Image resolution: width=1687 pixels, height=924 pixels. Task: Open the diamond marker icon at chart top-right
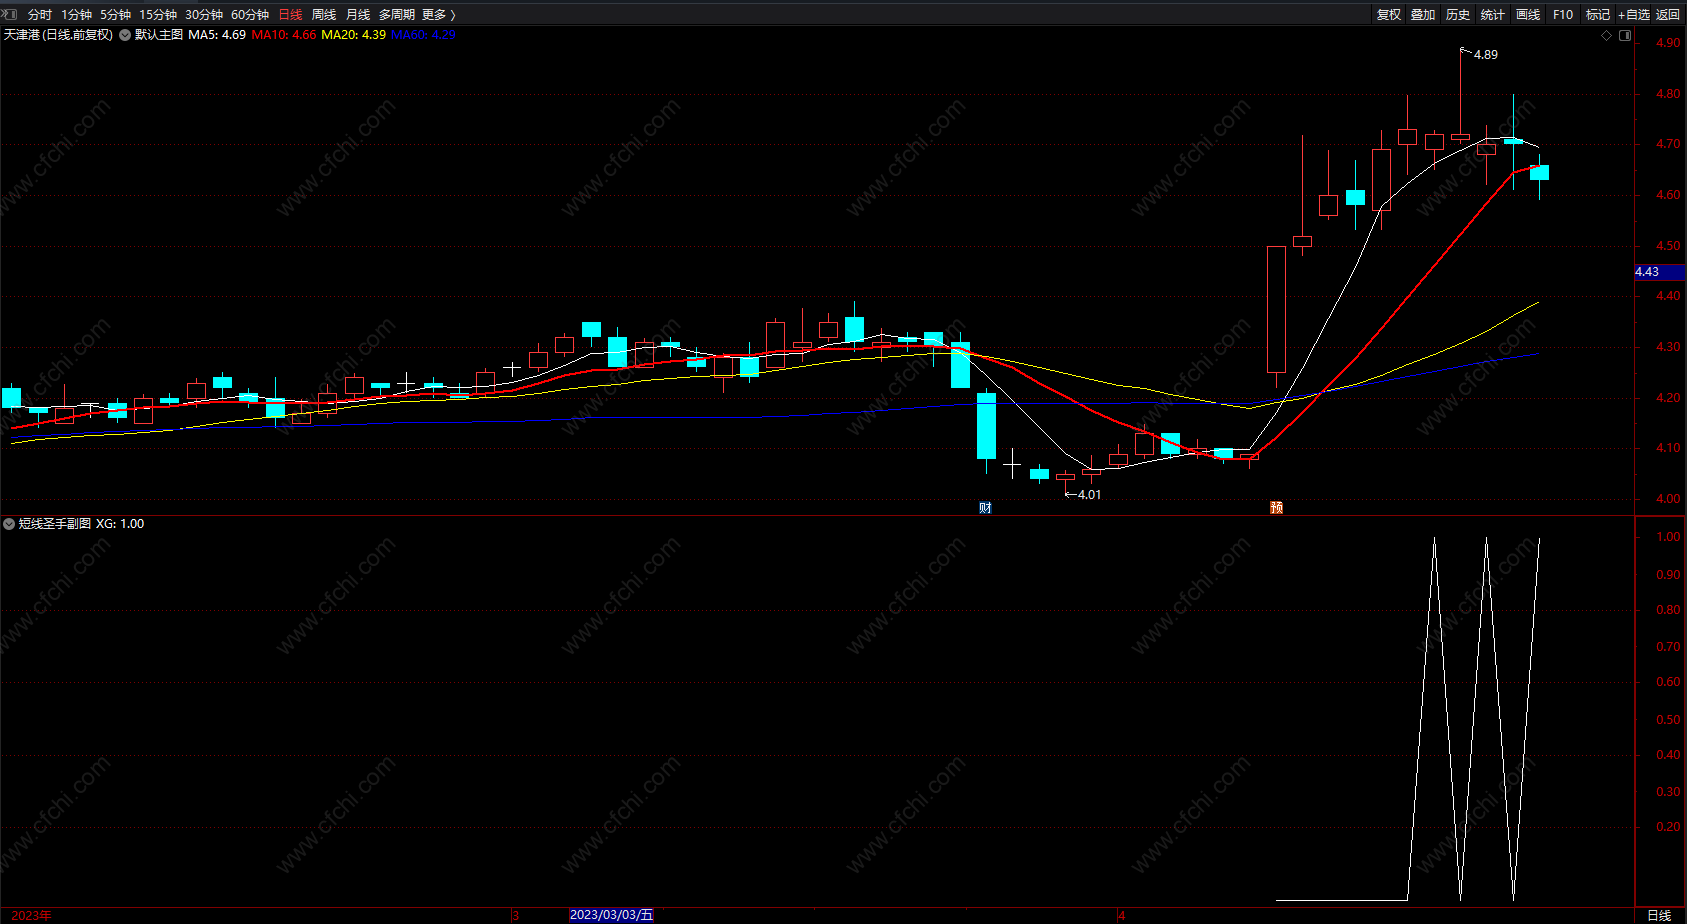click(x=1607, y=35)
